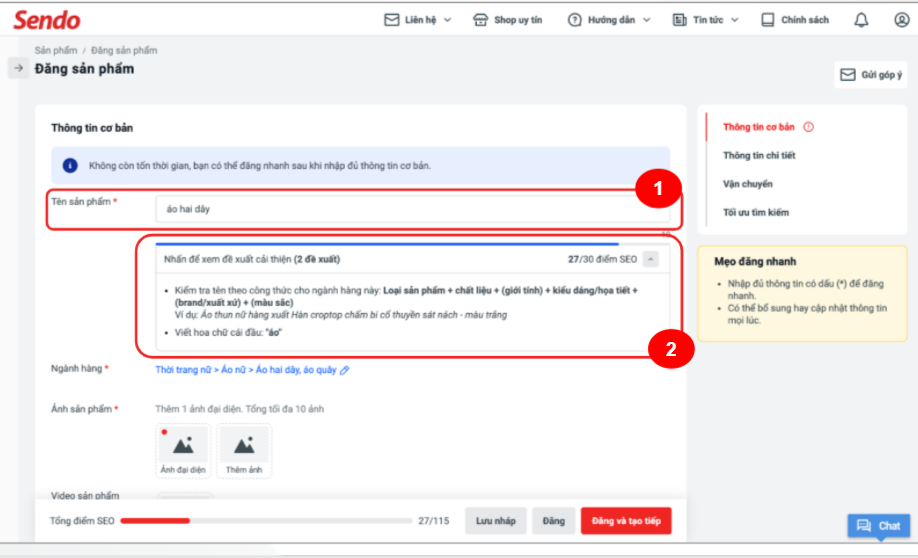
Task: Expand the Hướng dẫn dropdown menu
Action: [609, 20]
